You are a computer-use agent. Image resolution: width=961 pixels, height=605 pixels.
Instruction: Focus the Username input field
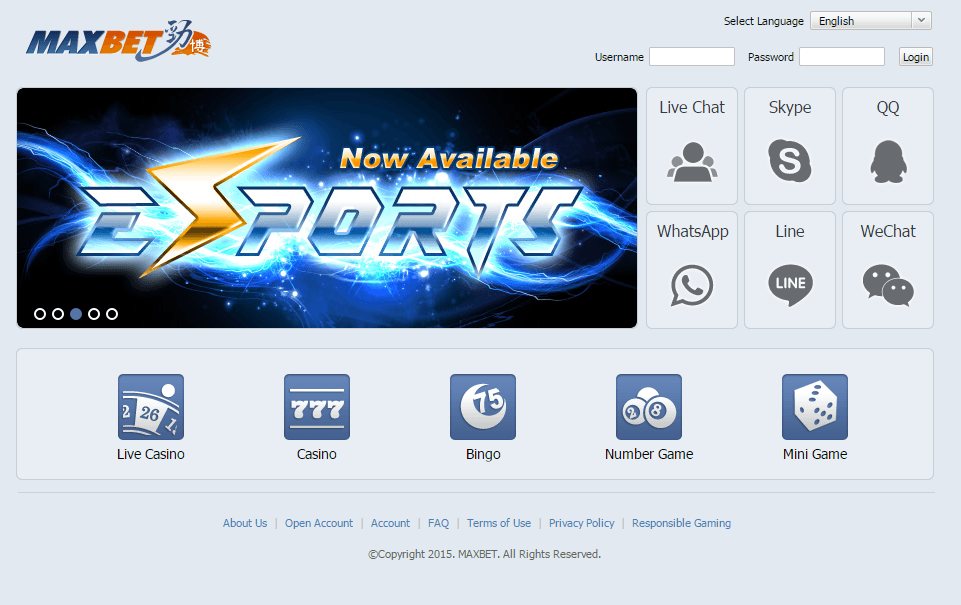click(692, 56)
